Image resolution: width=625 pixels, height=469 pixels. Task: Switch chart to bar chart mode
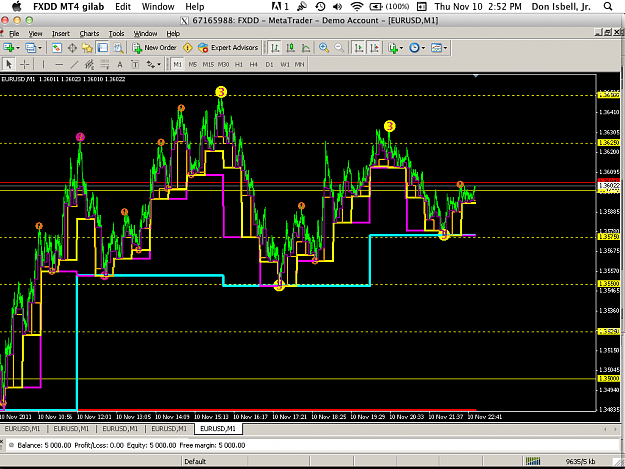click(275, 48)
